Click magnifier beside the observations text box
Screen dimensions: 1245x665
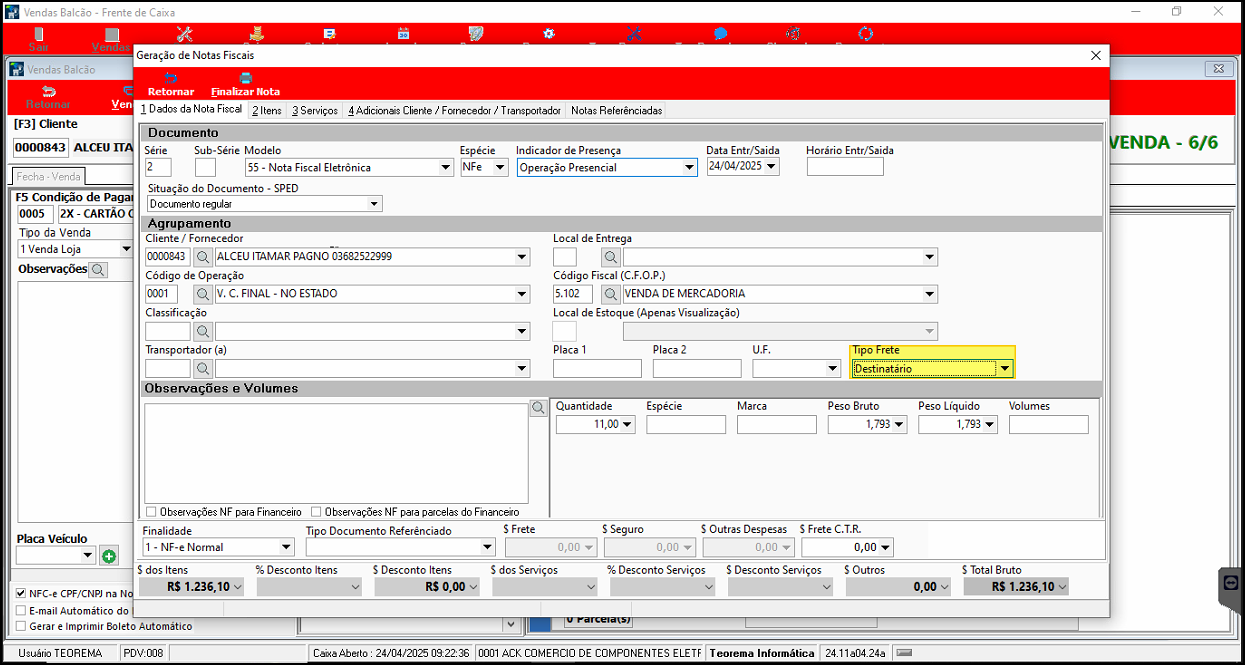[538, 408]
